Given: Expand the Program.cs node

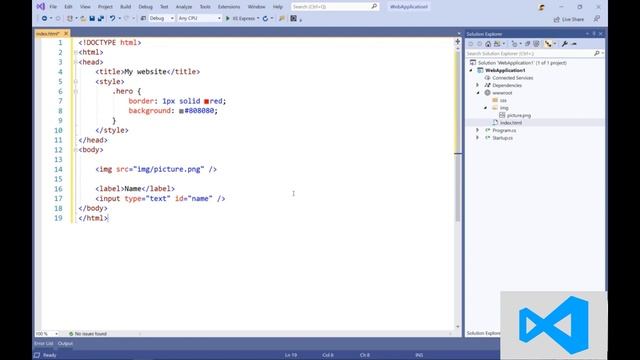Looking at the screenshot, I should pyautogui.click(x=478, y=130).
